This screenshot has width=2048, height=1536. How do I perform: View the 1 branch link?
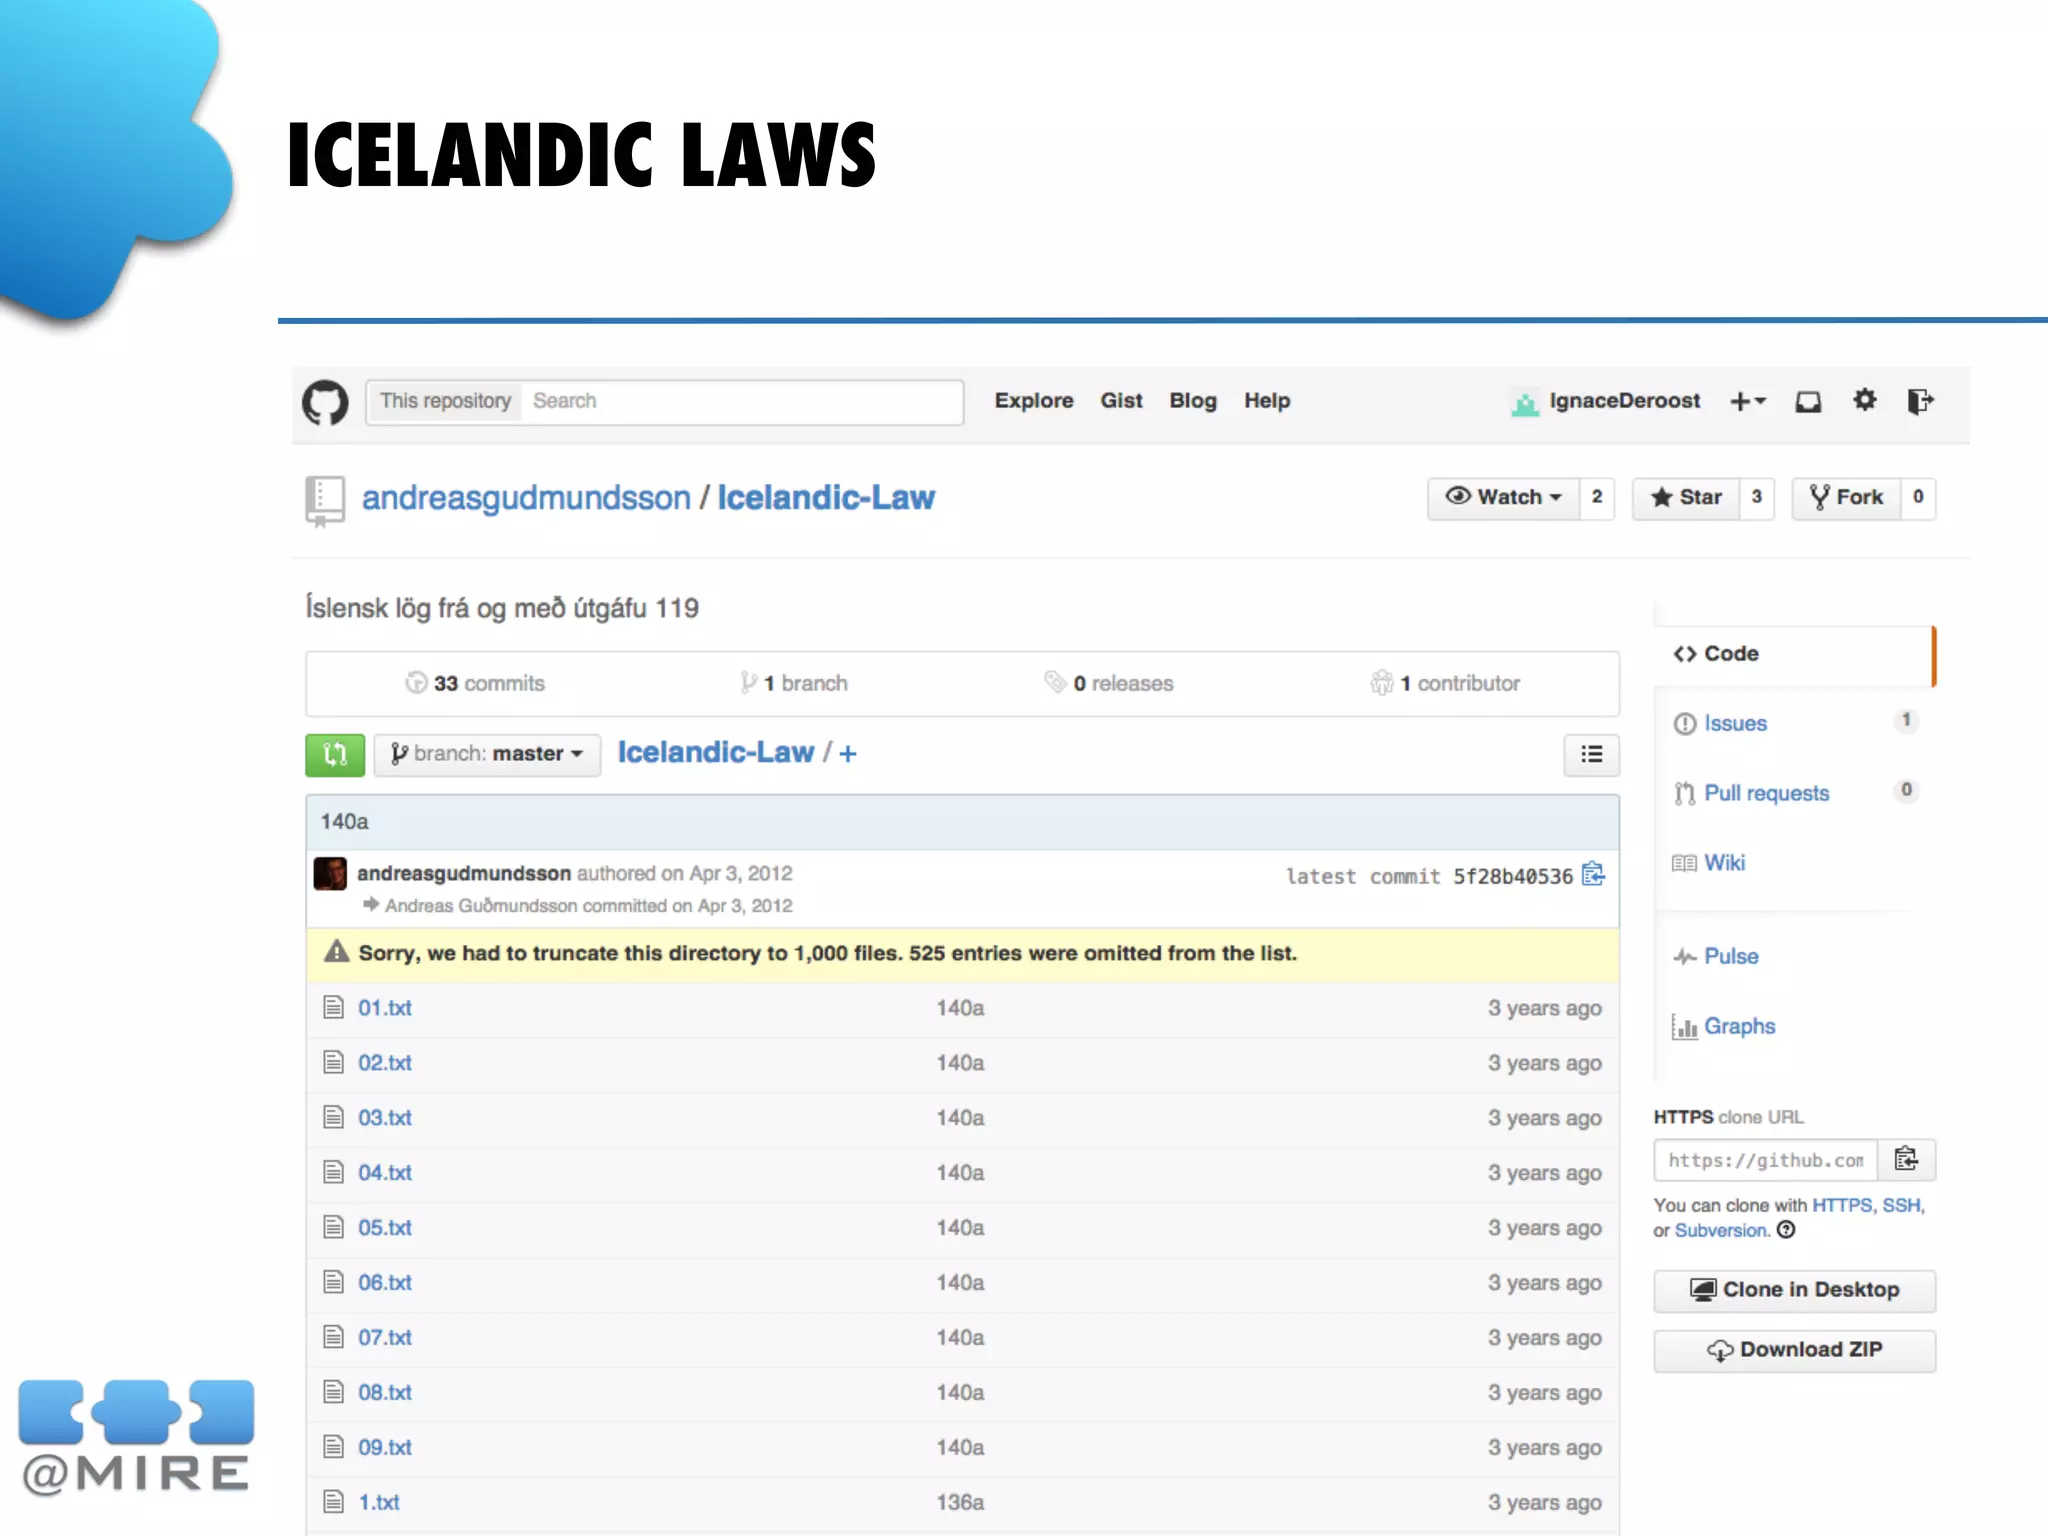pos(794,683)
